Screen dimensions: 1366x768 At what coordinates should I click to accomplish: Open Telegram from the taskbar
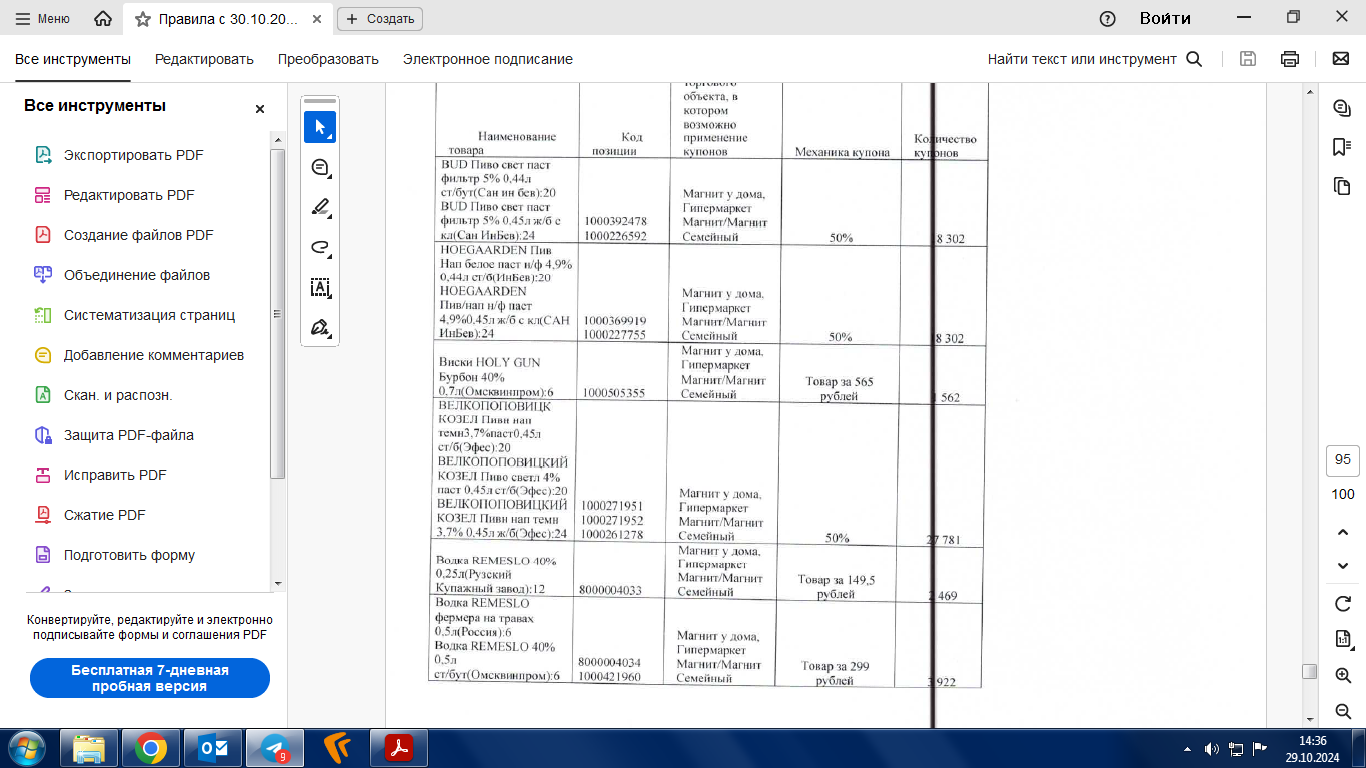pos(274,748)
